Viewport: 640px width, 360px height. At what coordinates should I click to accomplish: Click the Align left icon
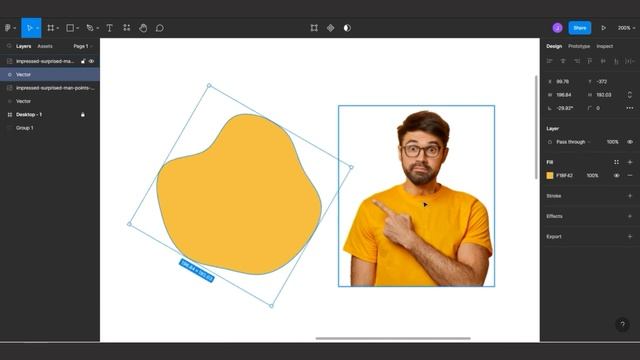click(549, 61)
